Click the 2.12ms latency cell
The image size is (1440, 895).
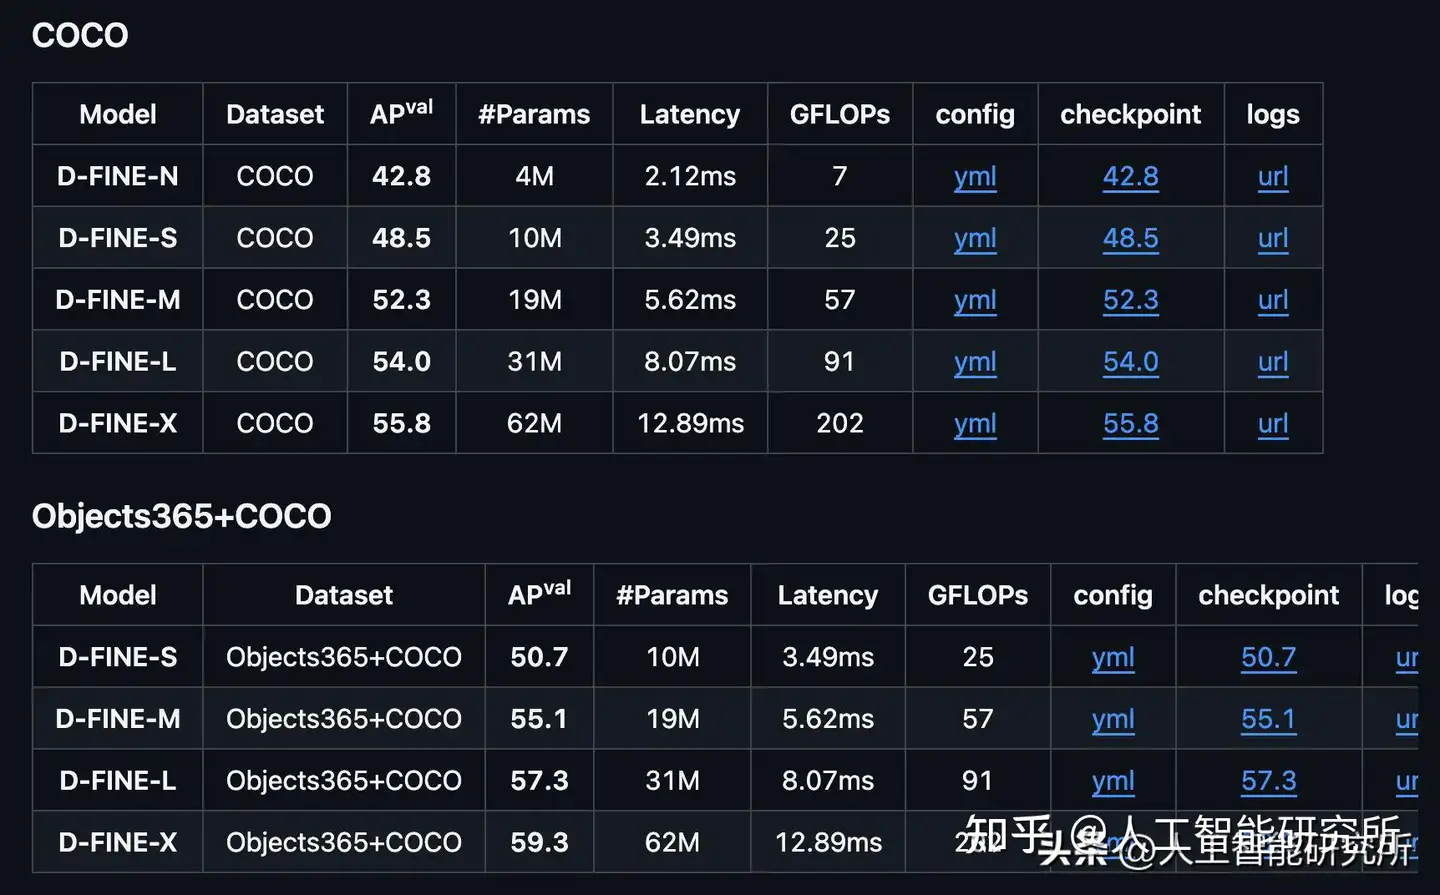point(690,176)
